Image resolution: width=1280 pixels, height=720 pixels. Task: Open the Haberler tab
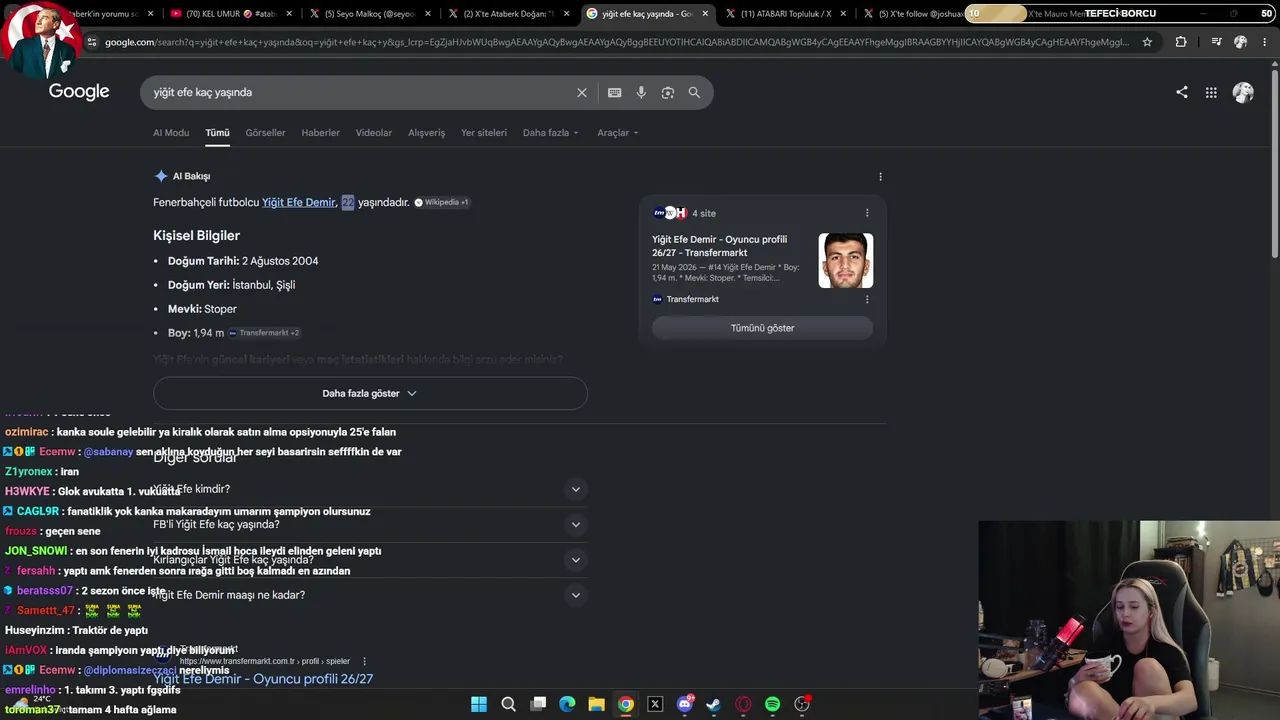pos(320,133)
